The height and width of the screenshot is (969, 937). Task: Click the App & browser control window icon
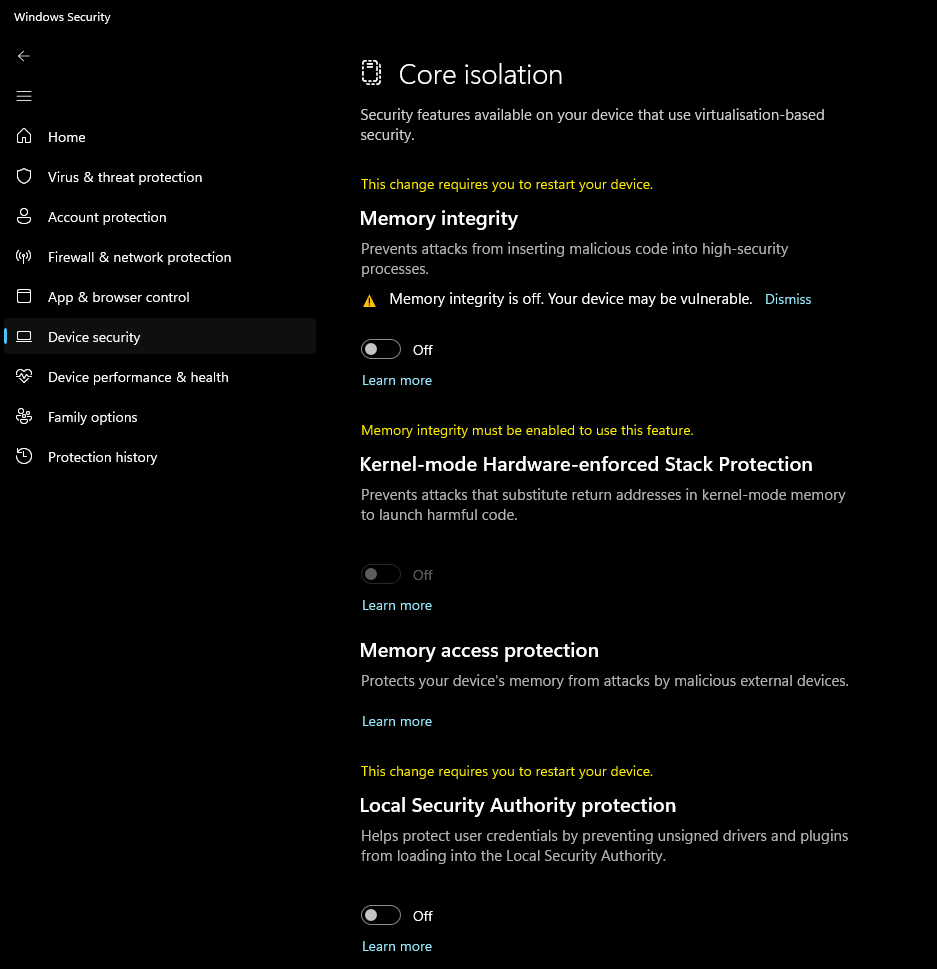click(23, 297)
